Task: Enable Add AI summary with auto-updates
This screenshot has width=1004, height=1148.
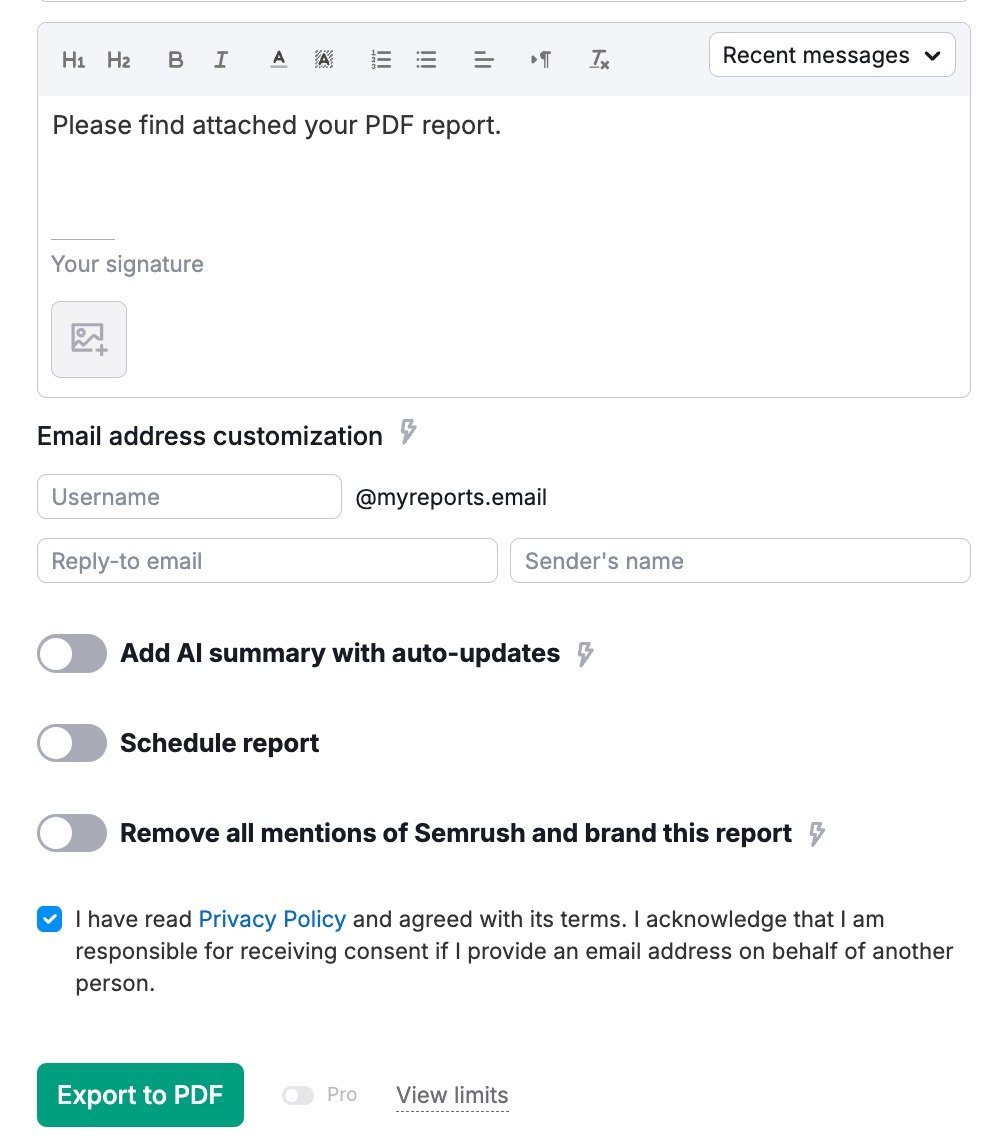Action: click(x=71, y=653)
